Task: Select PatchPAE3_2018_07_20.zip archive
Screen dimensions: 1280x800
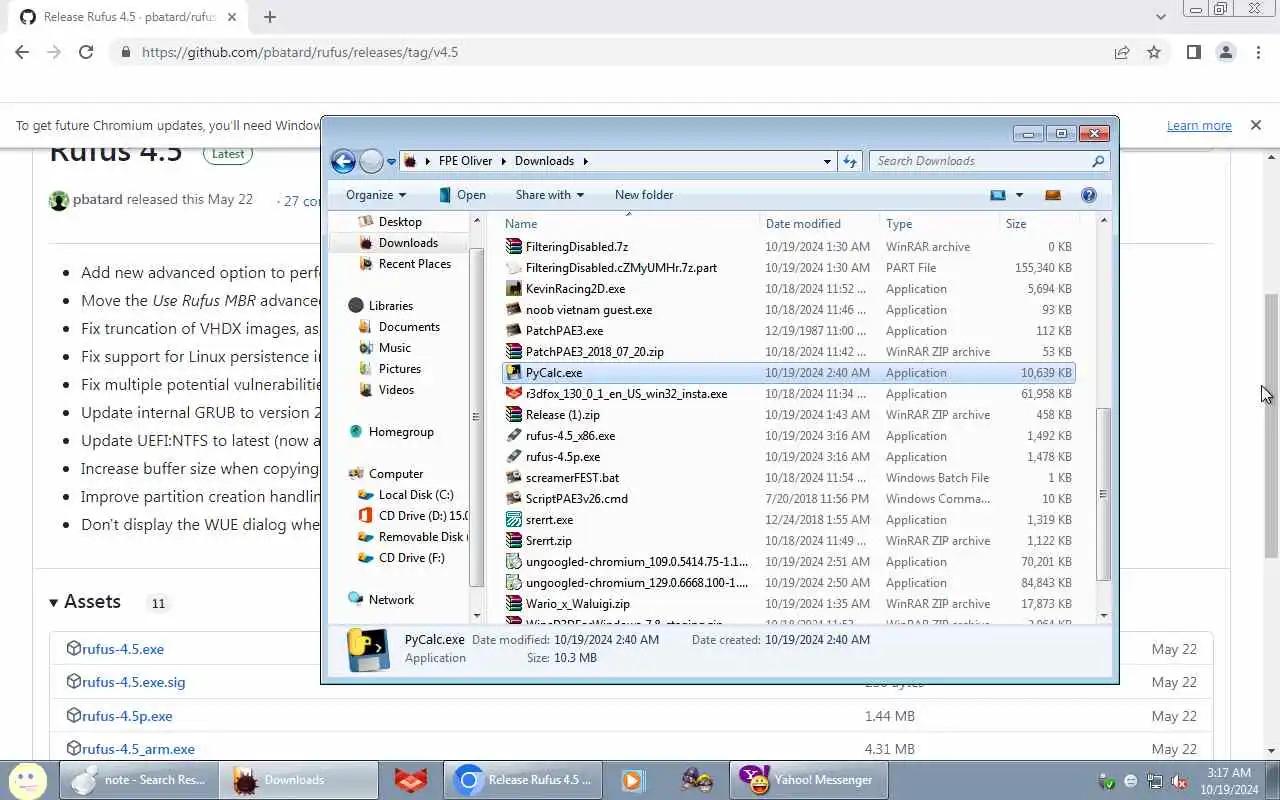Action: (x=594, y=352)
